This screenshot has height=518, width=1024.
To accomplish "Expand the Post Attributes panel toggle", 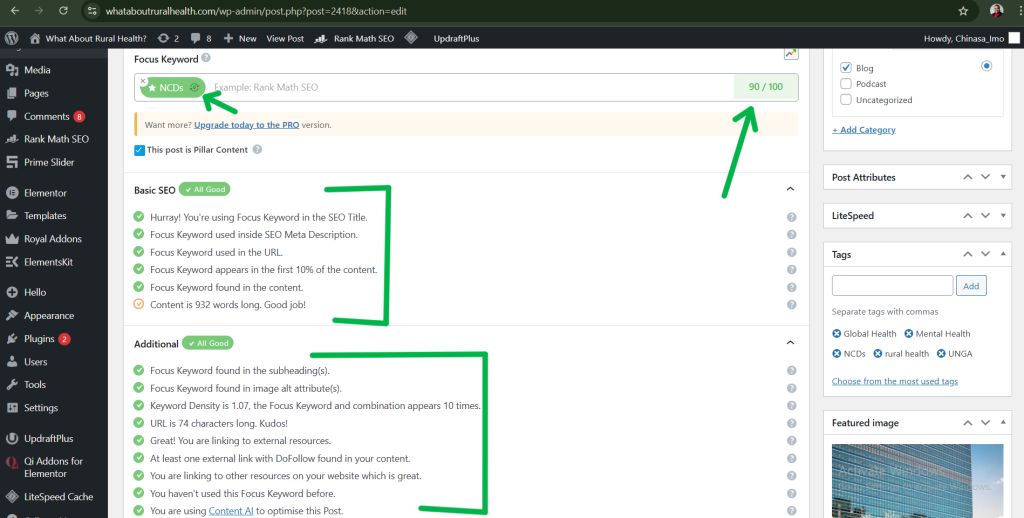I will point(1003,177).
